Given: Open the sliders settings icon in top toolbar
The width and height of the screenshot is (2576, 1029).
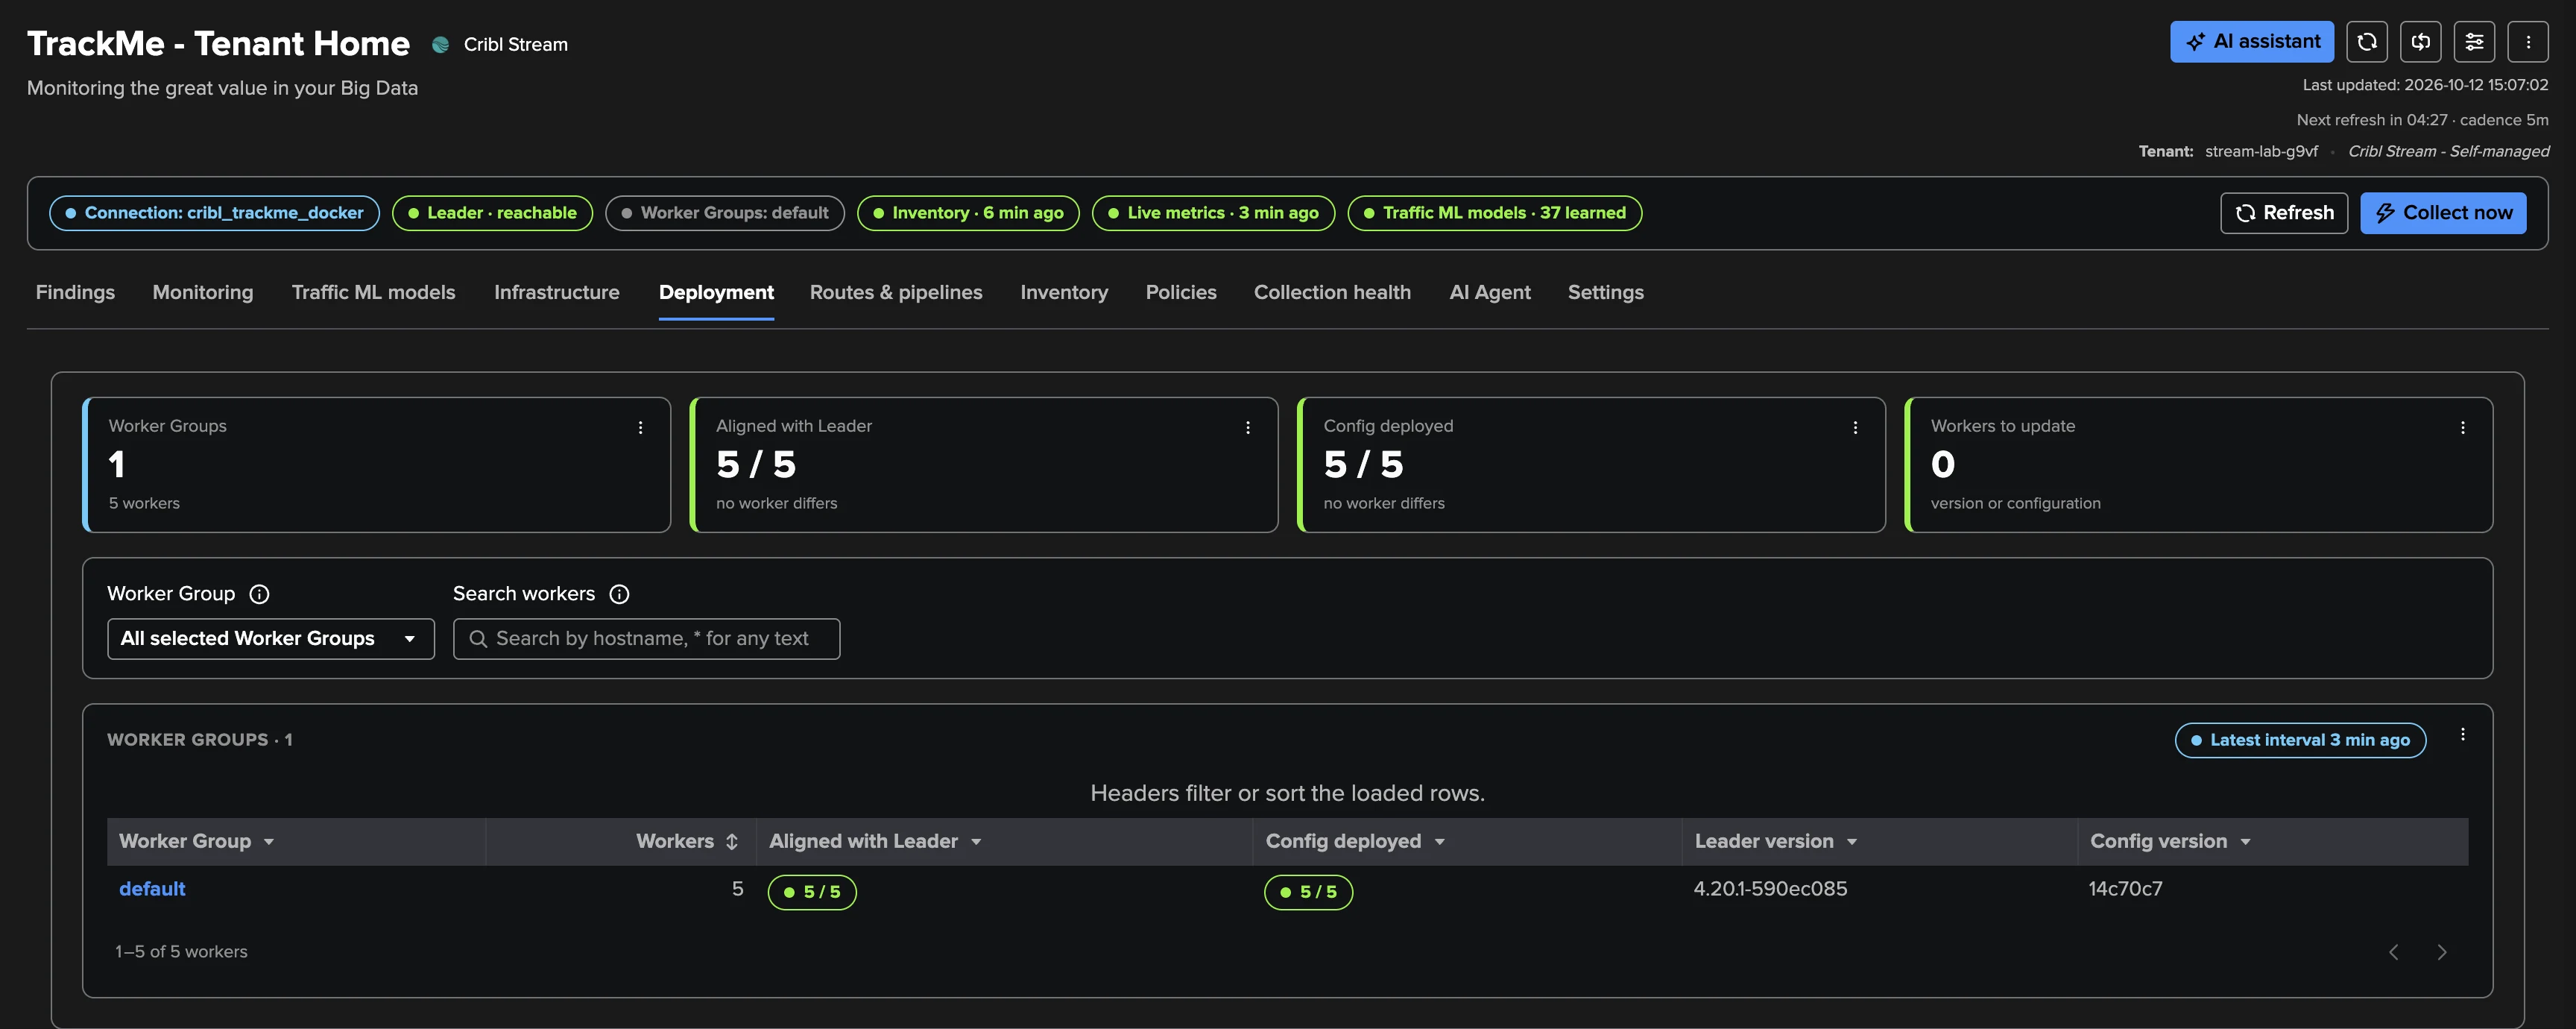Looking at the screenshot, I should [x=2474, y=42].
